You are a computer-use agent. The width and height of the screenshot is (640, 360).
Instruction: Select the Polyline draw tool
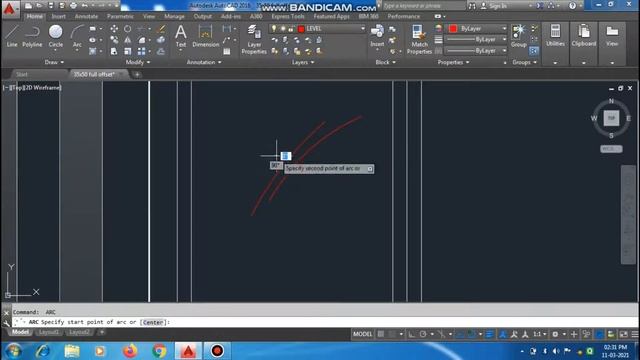coord(32,36)
